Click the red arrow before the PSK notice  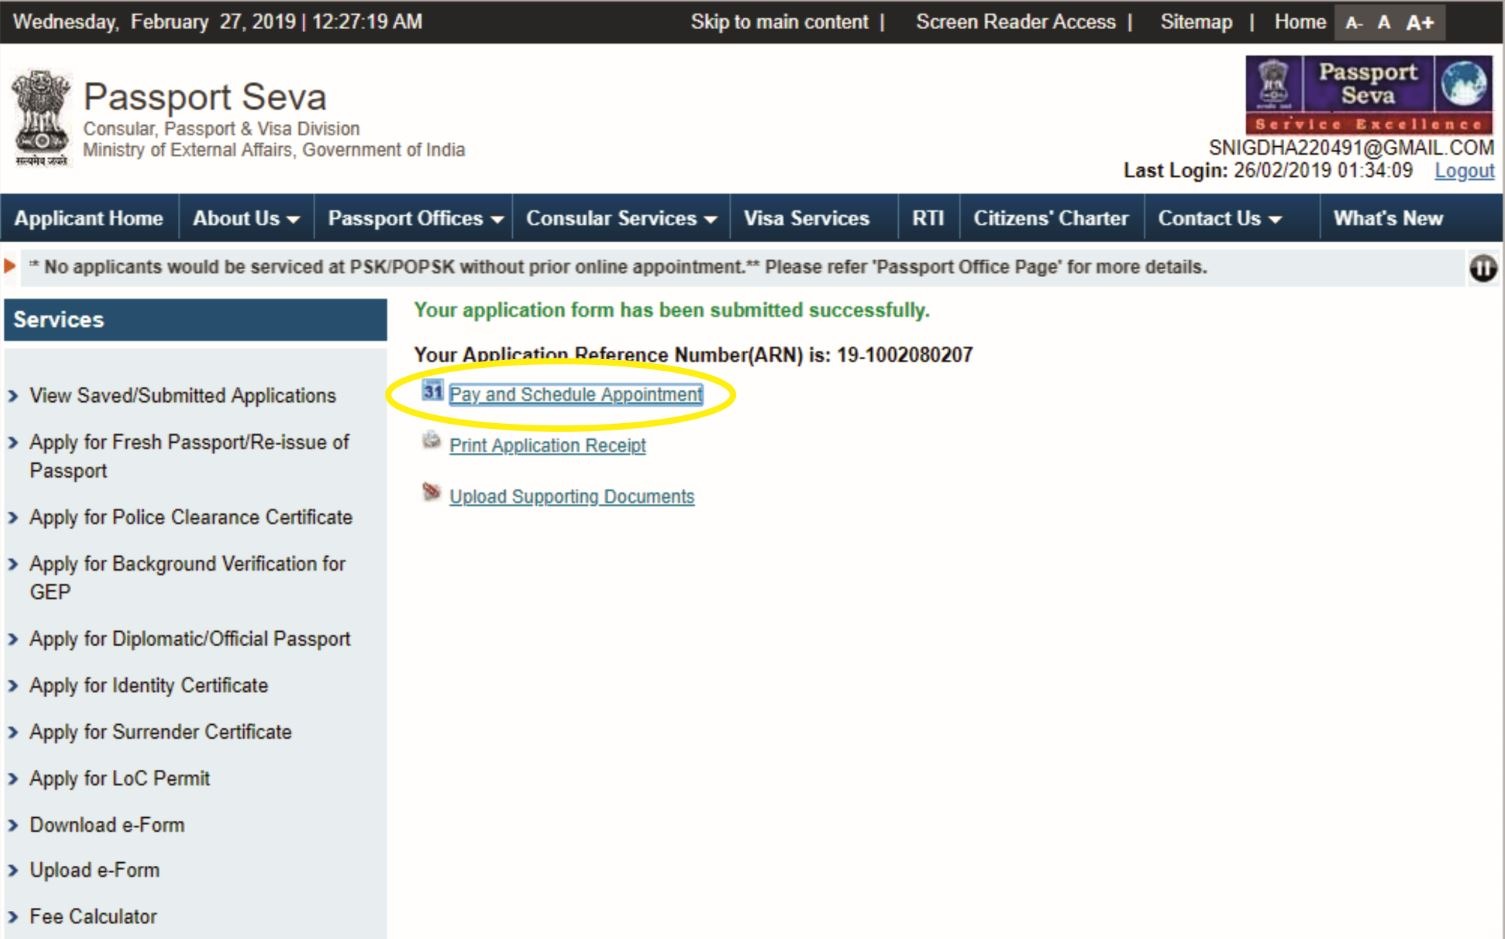point(11,267)
